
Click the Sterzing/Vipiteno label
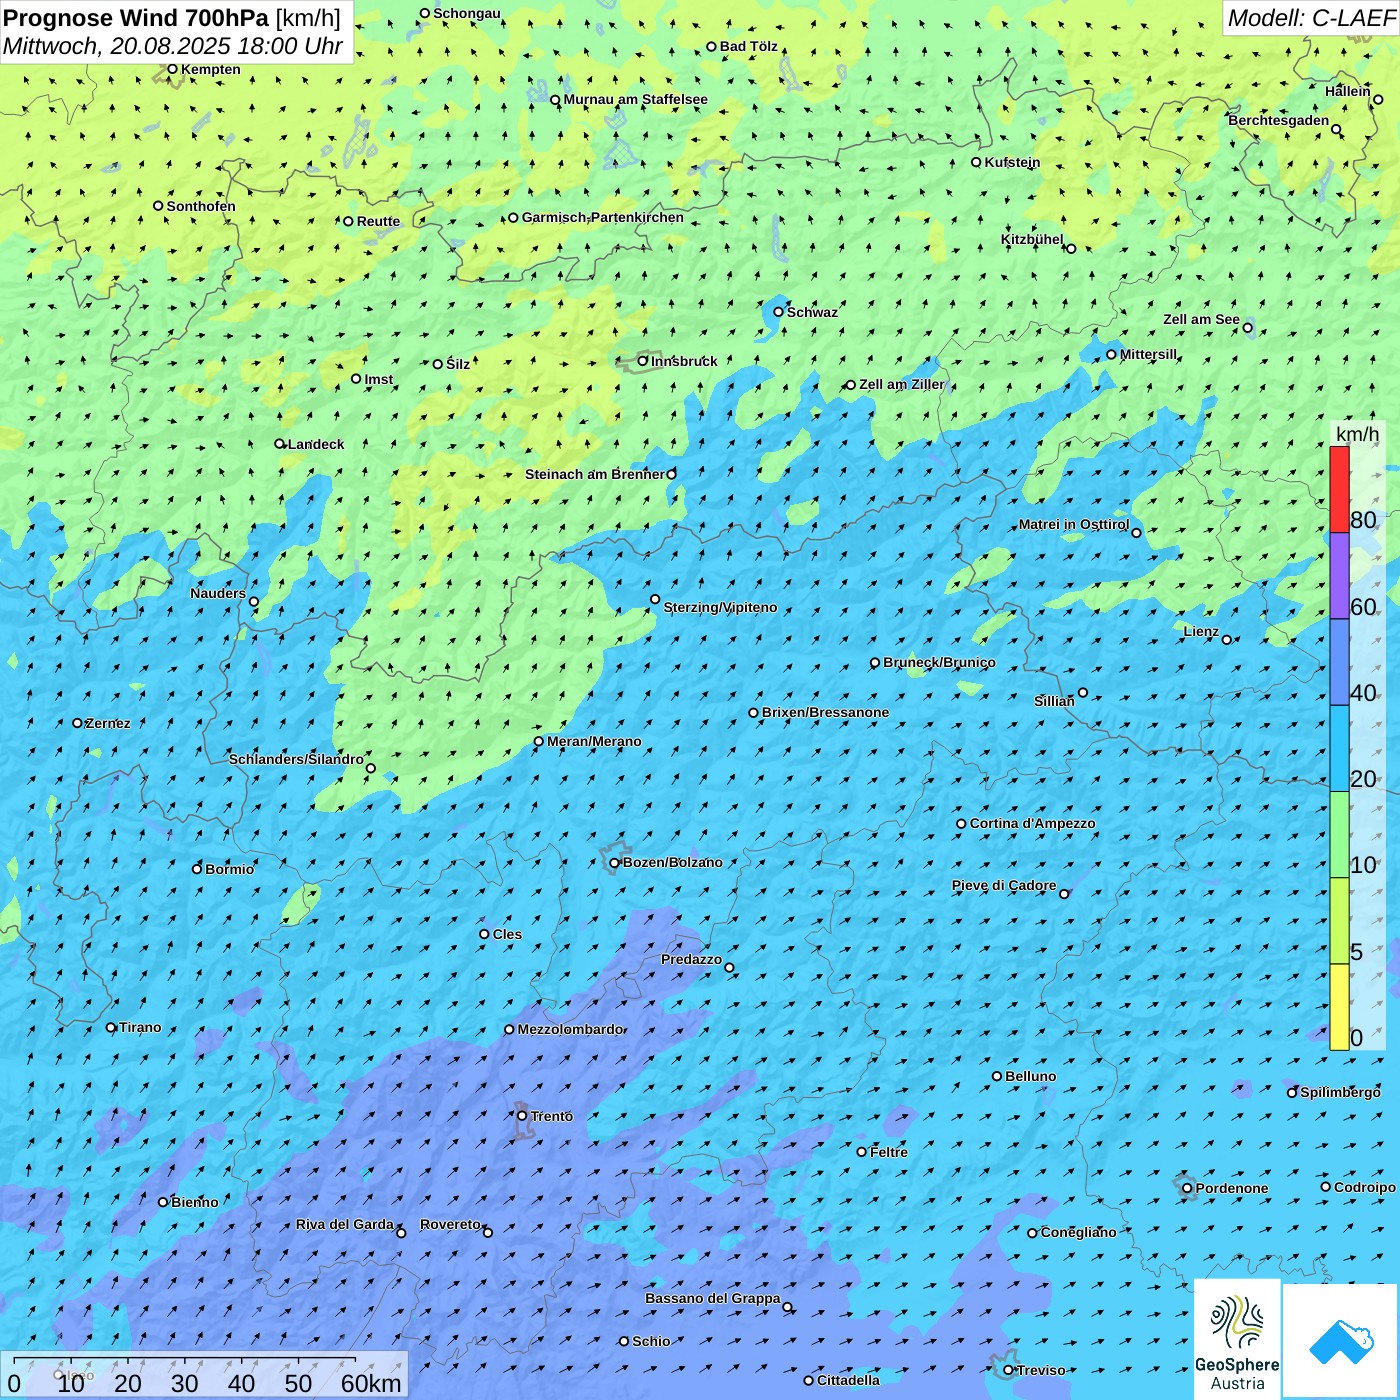pyautogui.click(x=720, y=607)
